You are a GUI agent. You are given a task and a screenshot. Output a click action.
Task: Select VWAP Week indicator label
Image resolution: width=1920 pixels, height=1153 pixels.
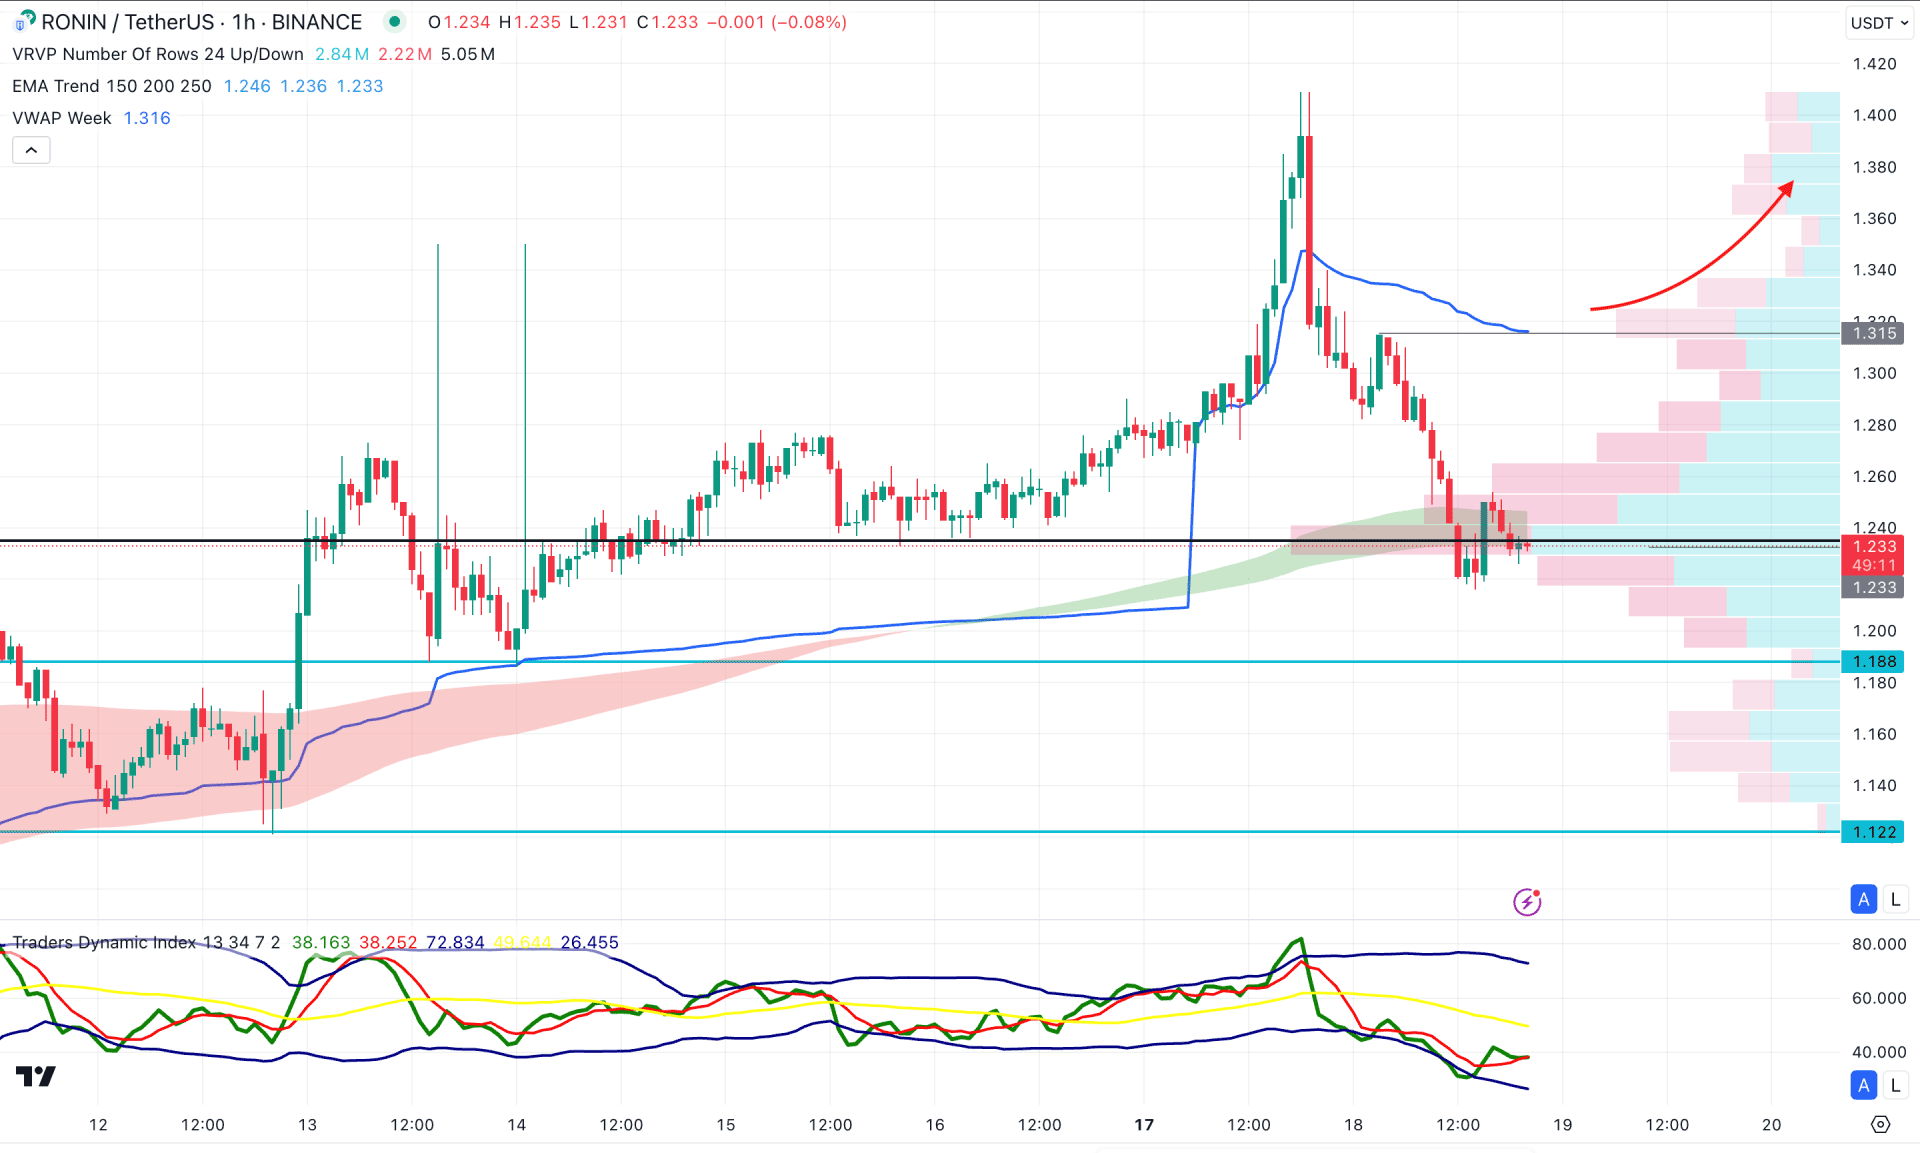[62, 118]
